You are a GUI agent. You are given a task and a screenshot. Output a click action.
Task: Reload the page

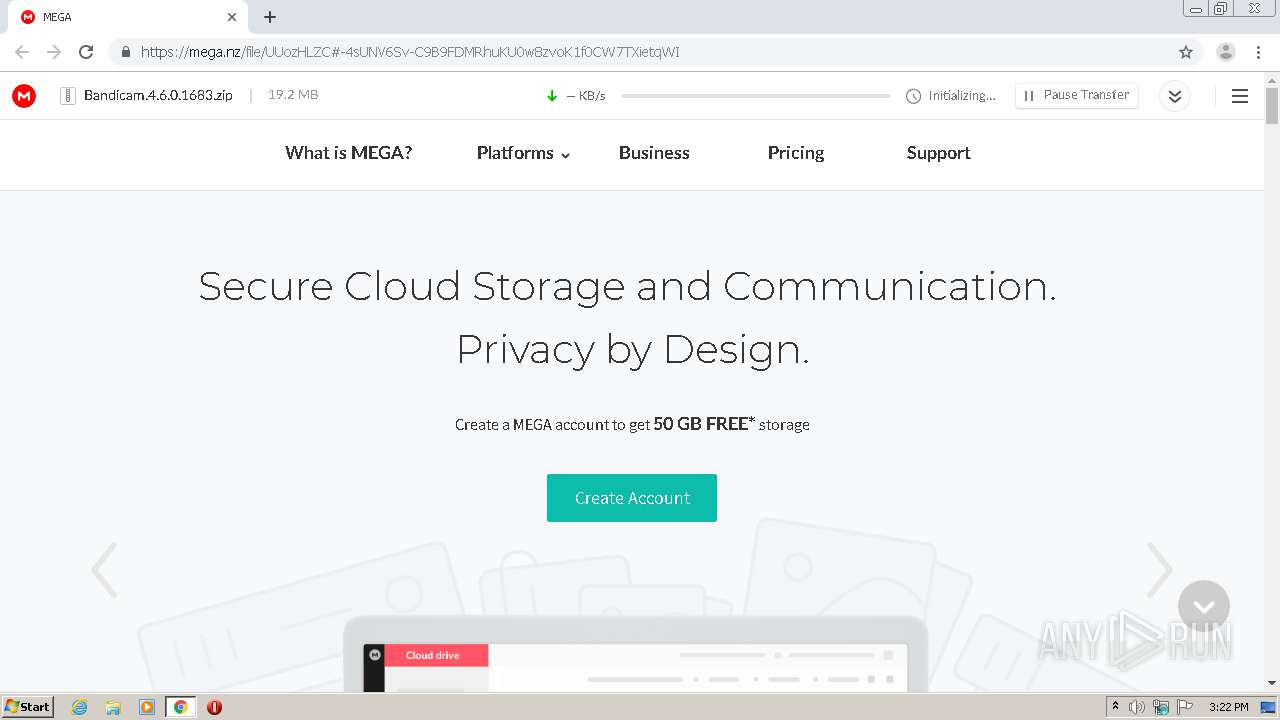(x=86, y=52)
